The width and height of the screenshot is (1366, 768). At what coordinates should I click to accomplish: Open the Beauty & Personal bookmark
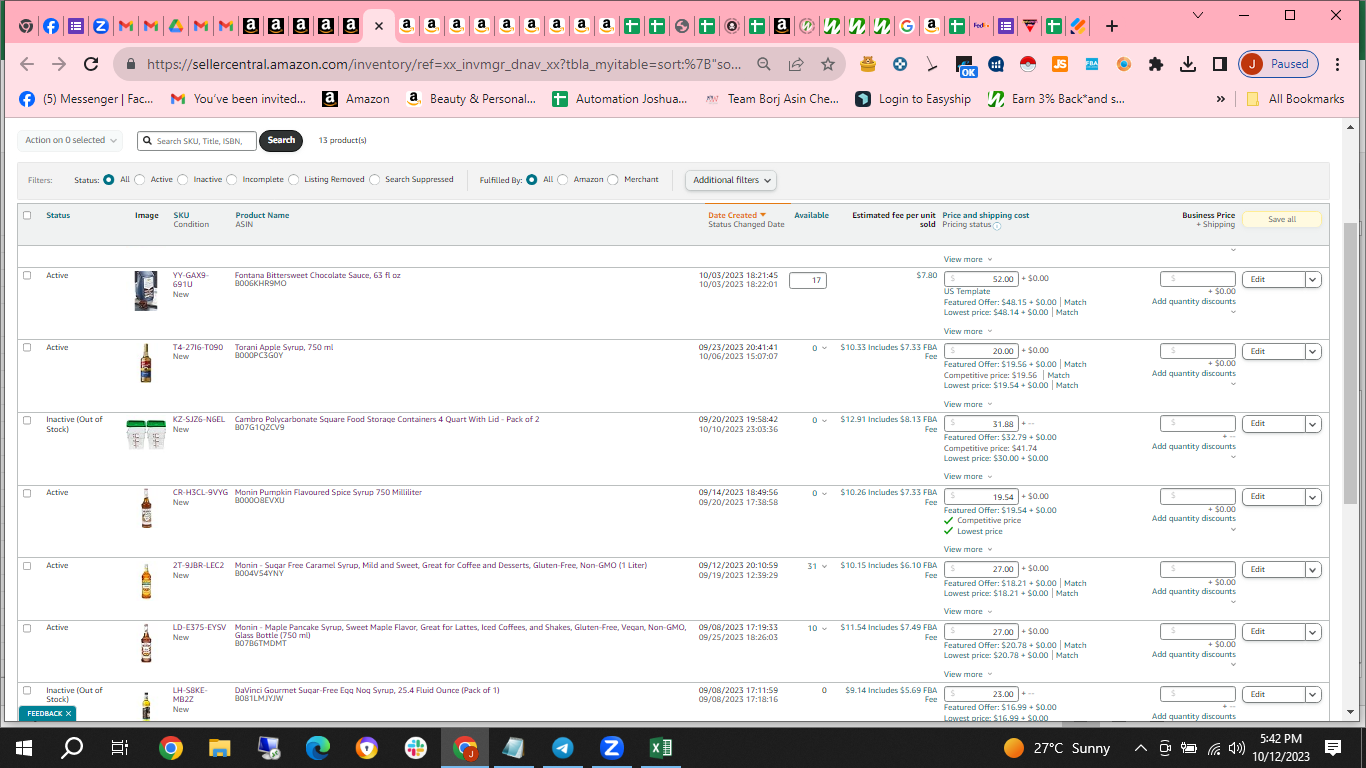point(472,99)
